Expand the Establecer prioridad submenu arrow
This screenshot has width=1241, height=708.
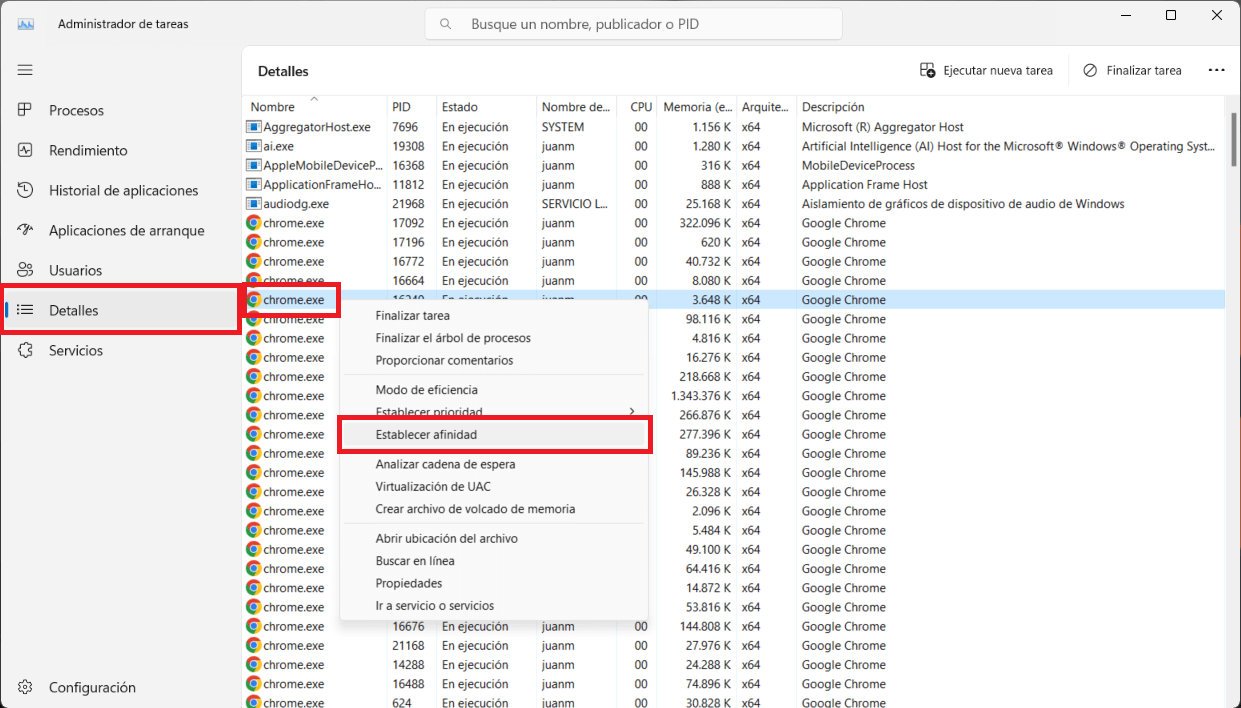pos(631,412)
